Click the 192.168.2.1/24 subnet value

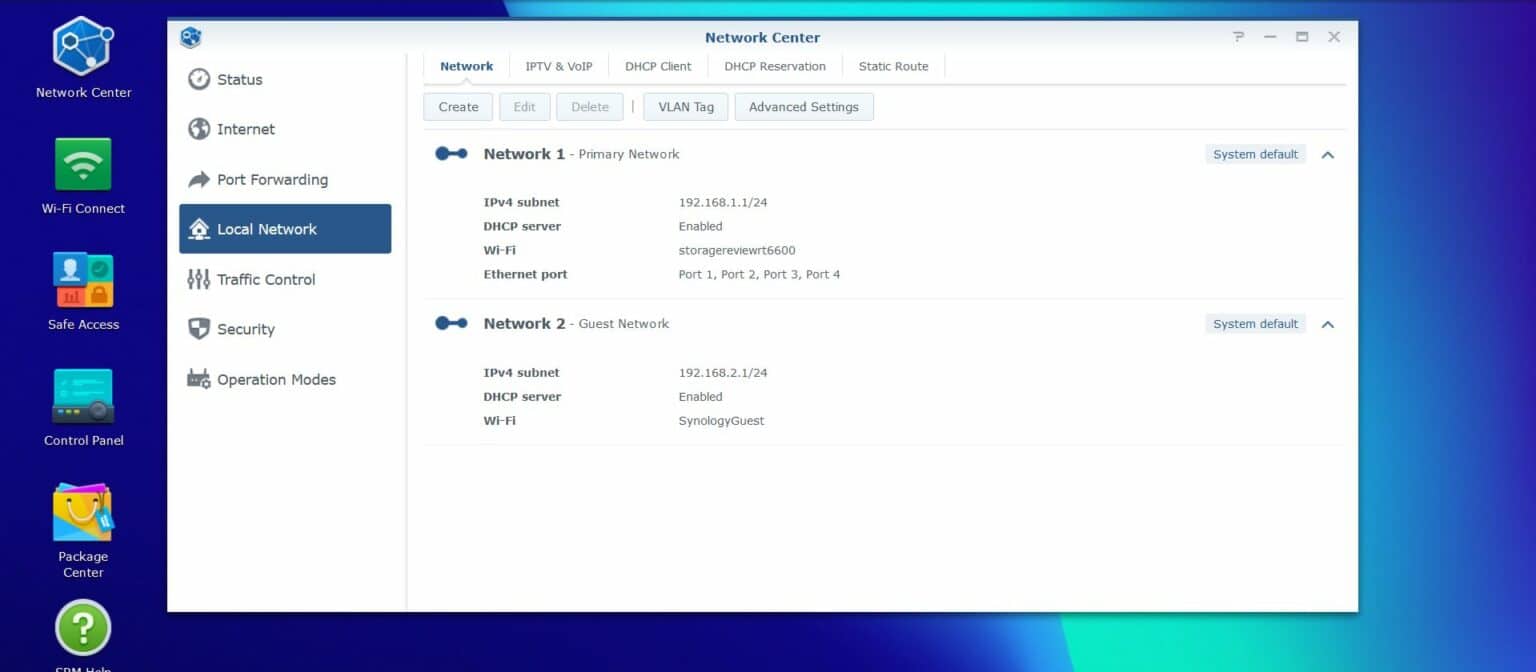[723, 373]
